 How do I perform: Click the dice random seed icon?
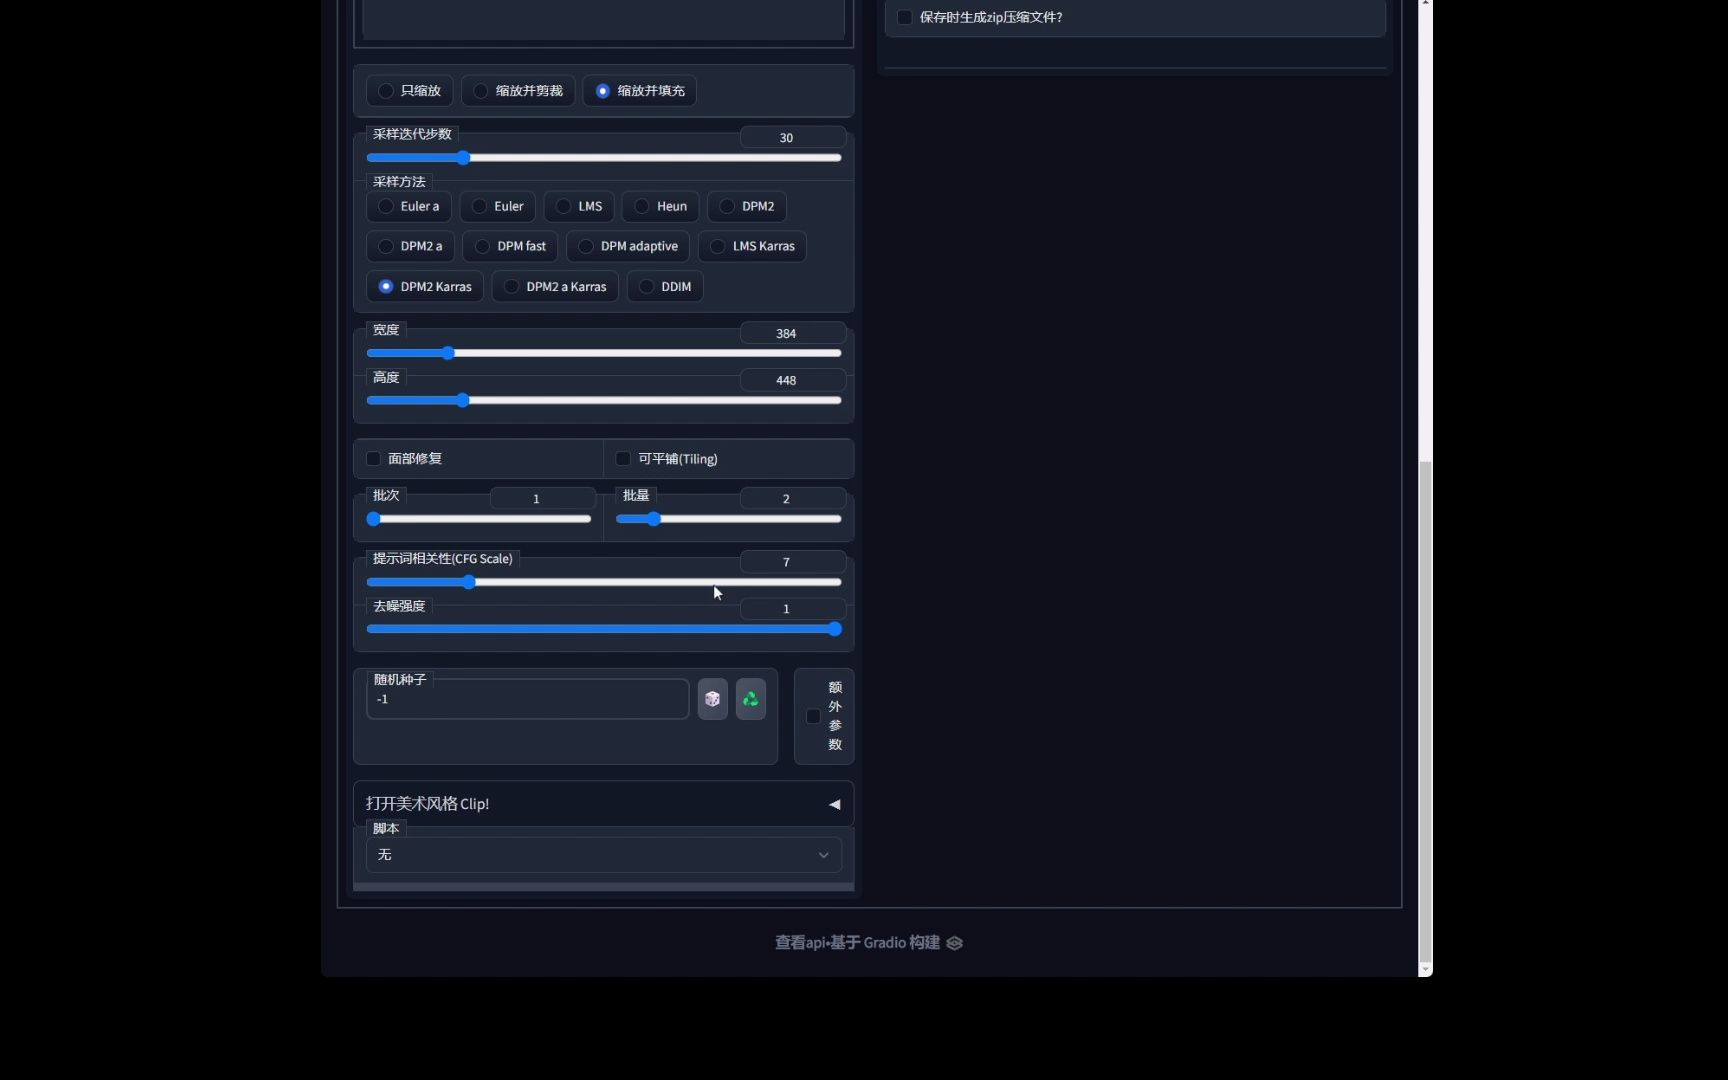[x=712, y=699]
